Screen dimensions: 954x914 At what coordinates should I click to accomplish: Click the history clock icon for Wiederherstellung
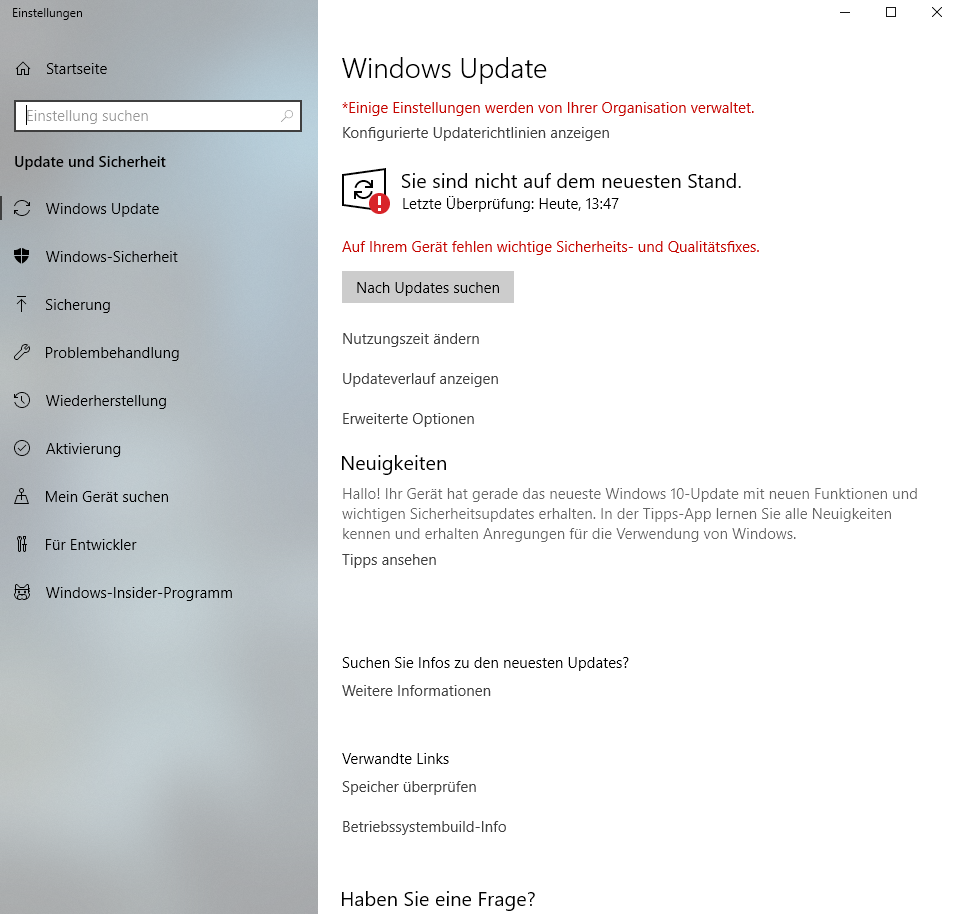point(22,400)
